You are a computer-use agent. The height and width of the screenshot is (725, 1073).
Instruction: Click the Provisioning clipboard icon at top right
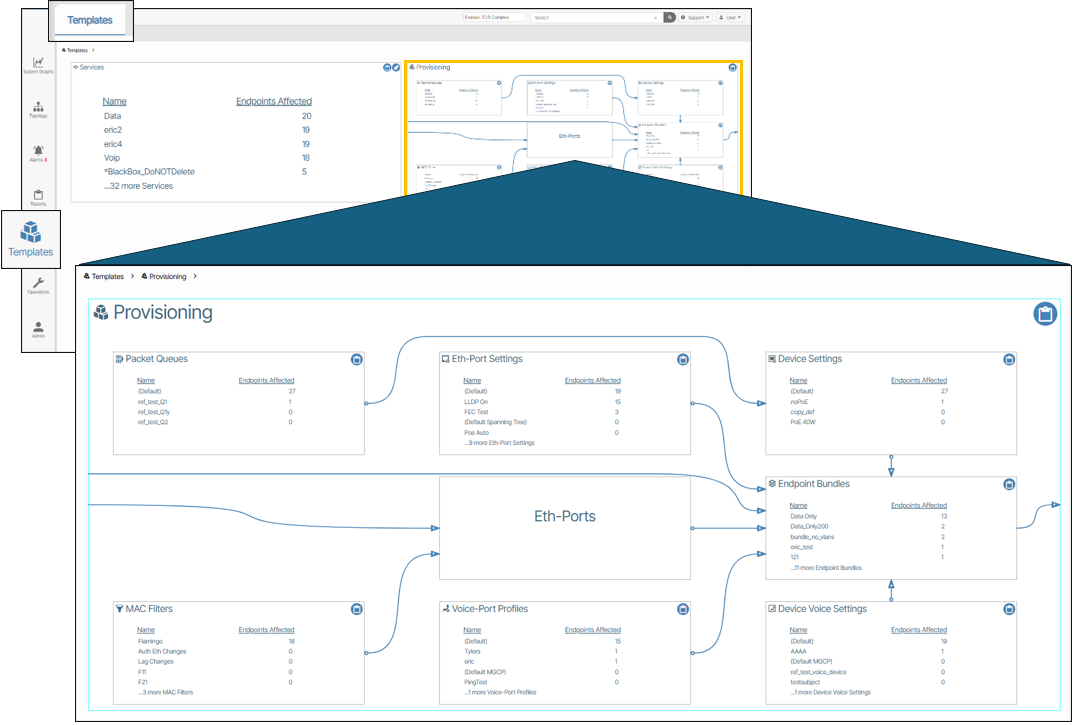[x=1044, y=314]
